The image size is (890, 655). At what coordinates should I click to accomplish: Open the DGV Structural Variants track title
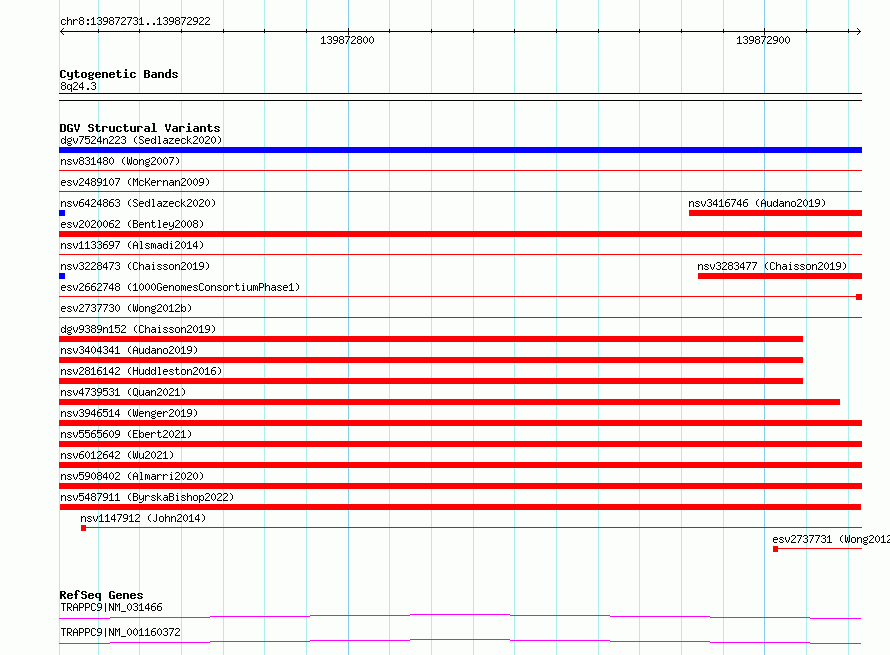click(140, 128)
